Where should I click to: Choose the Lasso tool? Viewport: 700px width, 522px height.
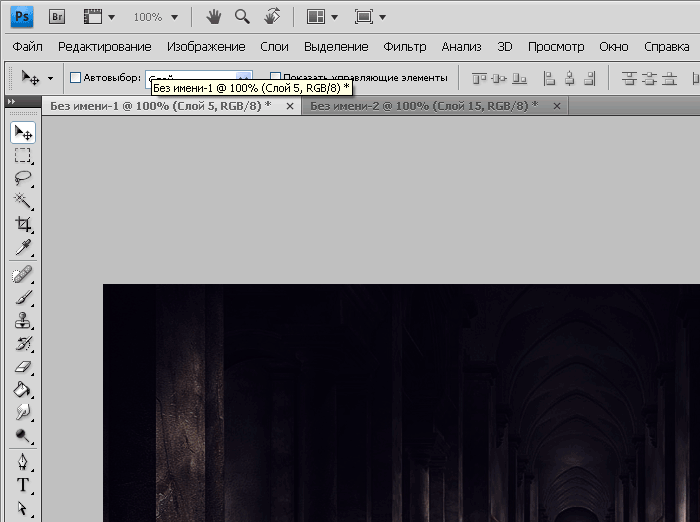[22, 178]
